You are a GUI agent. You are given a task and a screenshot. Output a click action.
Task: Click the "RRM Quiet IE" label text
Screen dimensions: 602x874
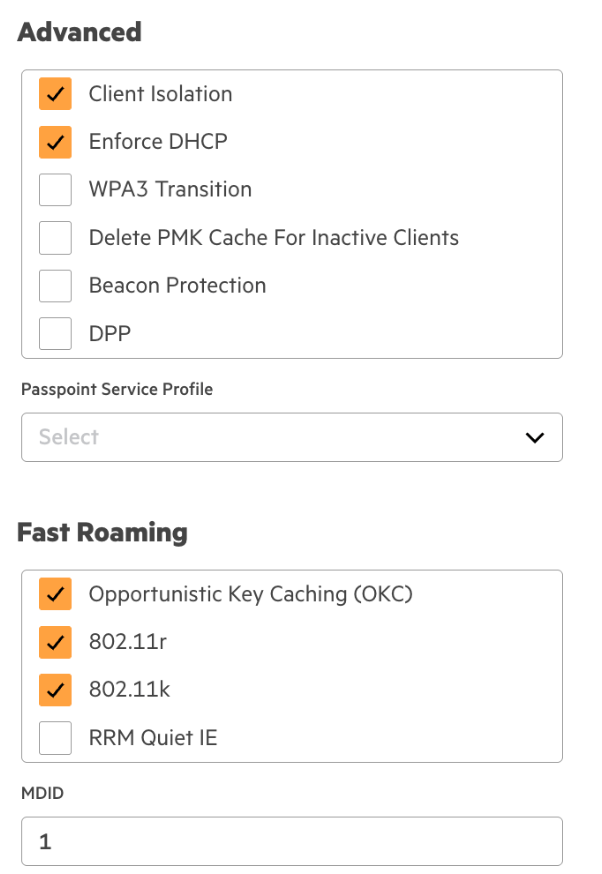coord(153,738)
